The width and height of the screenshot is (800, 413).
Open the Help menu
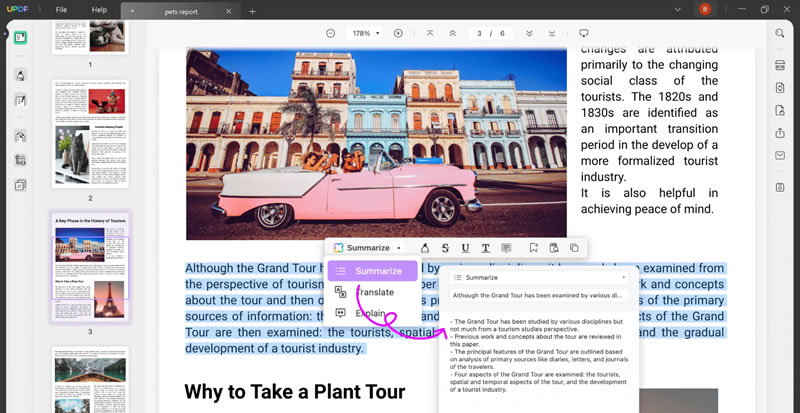99,10
